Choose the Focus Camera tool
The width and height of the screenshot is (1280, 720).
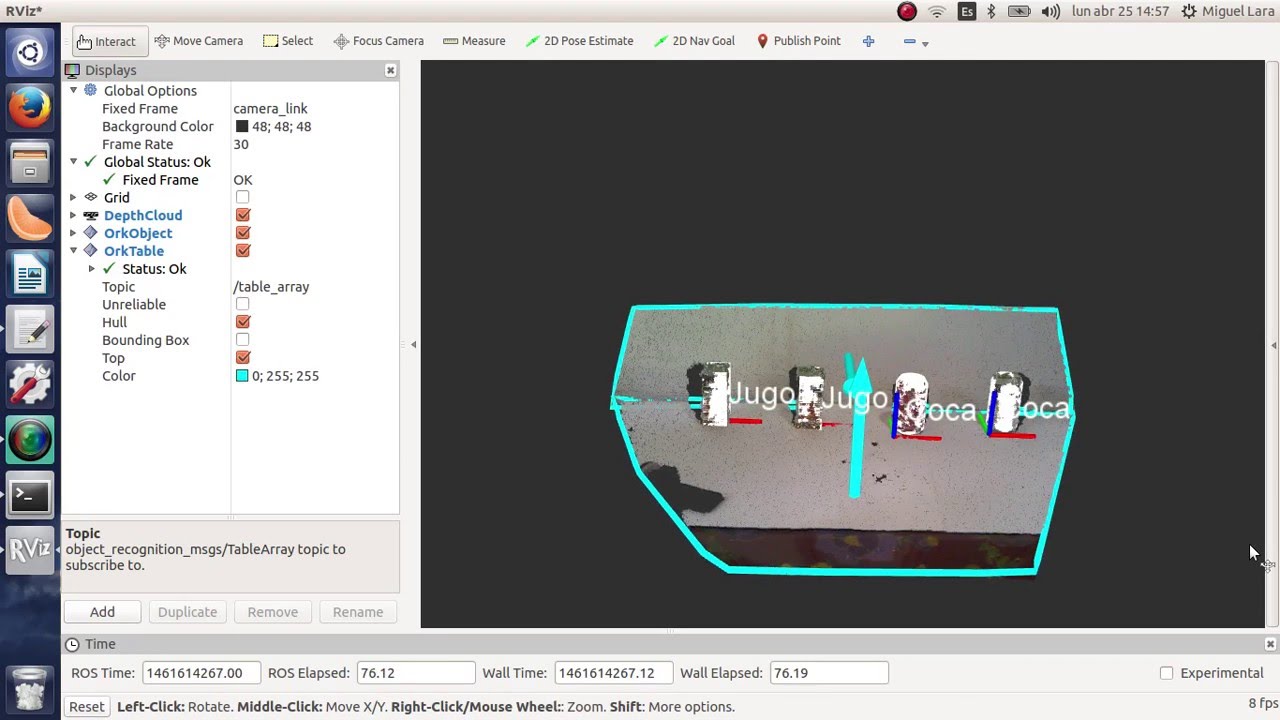[x=378, y=41]
